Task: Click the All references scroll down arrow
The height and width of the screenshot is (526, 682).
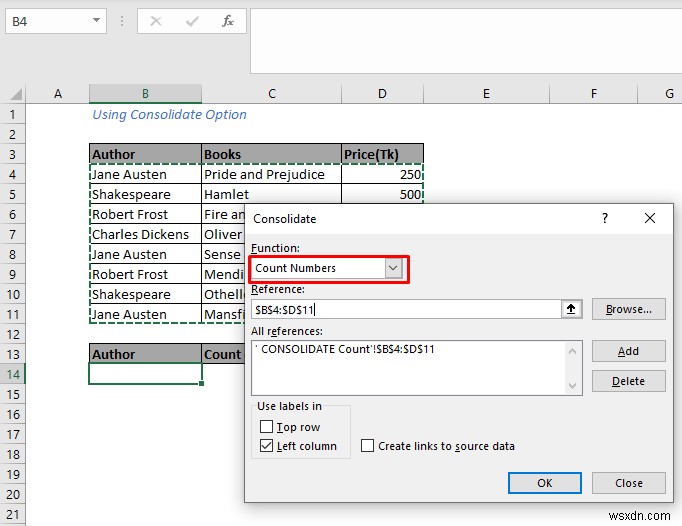Action: [572, 385]
